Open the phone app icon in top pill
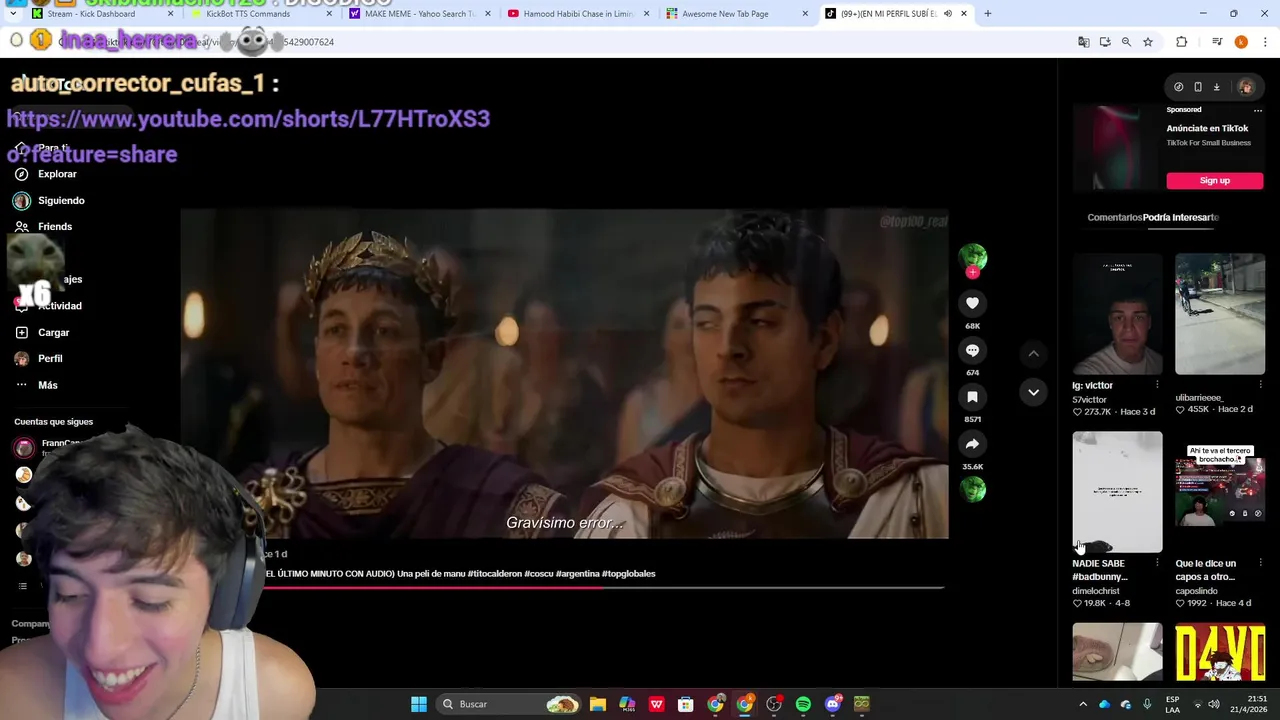 point(1197,87)
